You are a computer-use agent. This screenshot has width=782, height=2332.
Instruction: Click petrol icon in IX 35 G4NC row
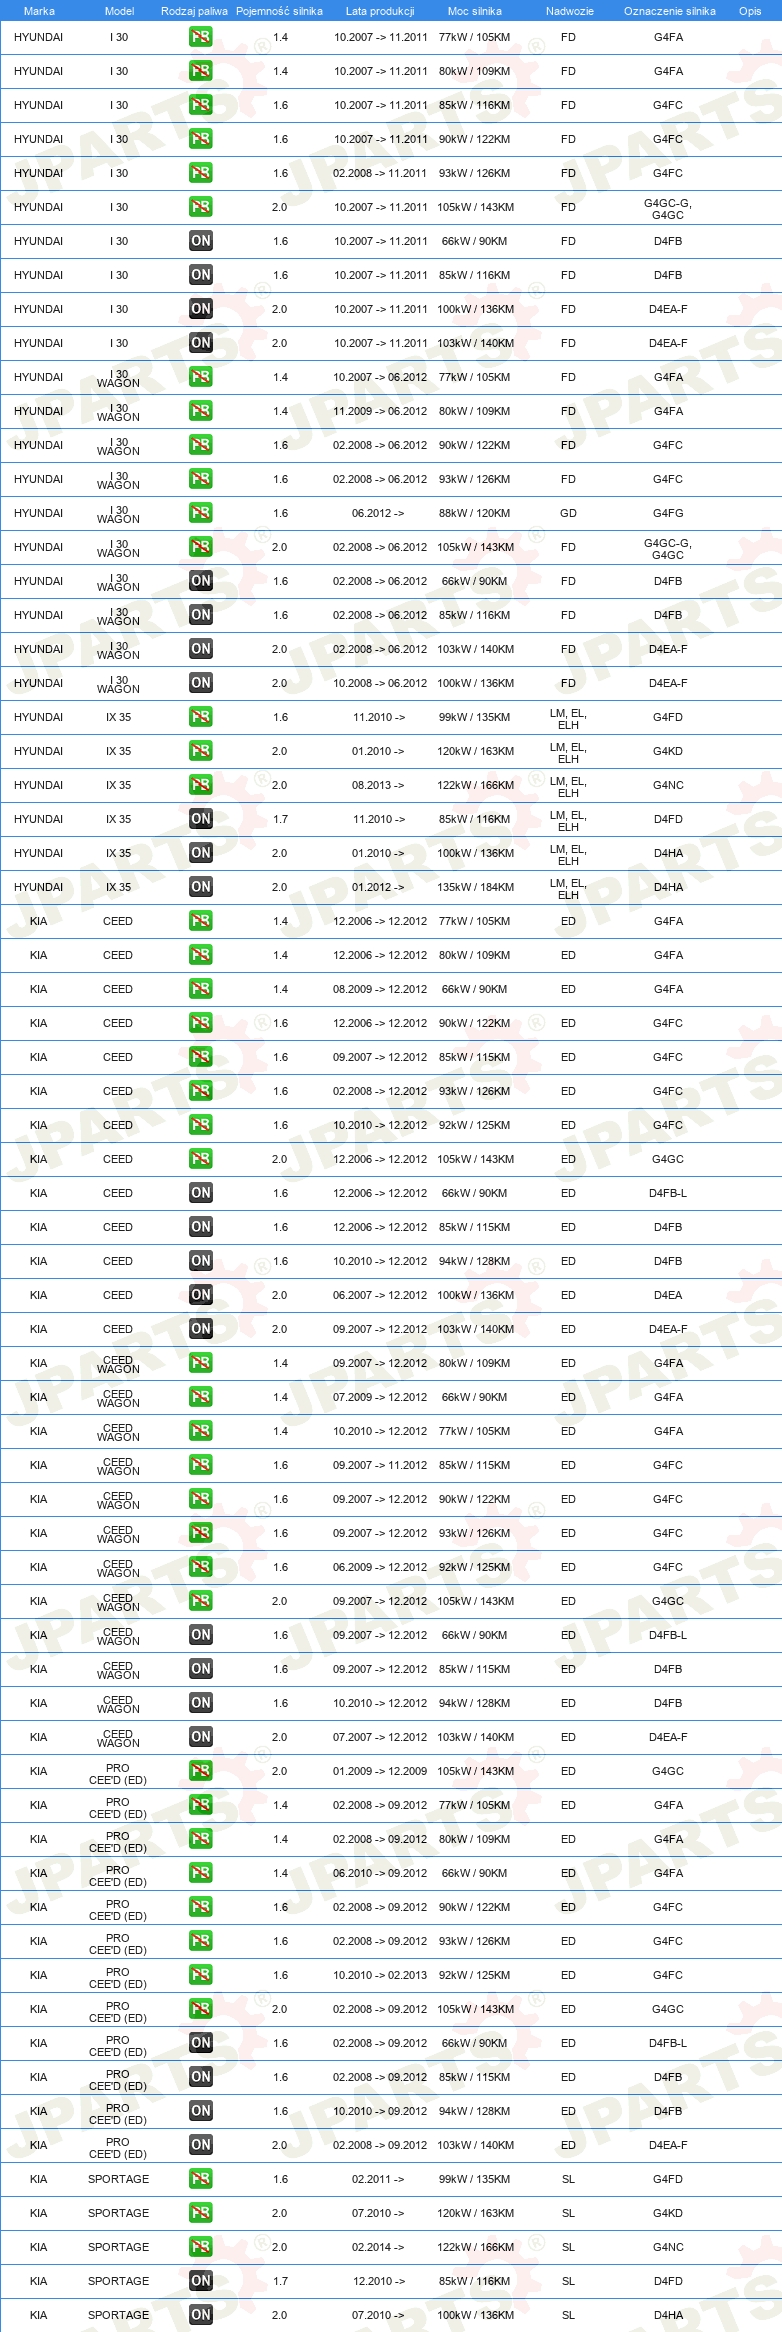(200, 785)
